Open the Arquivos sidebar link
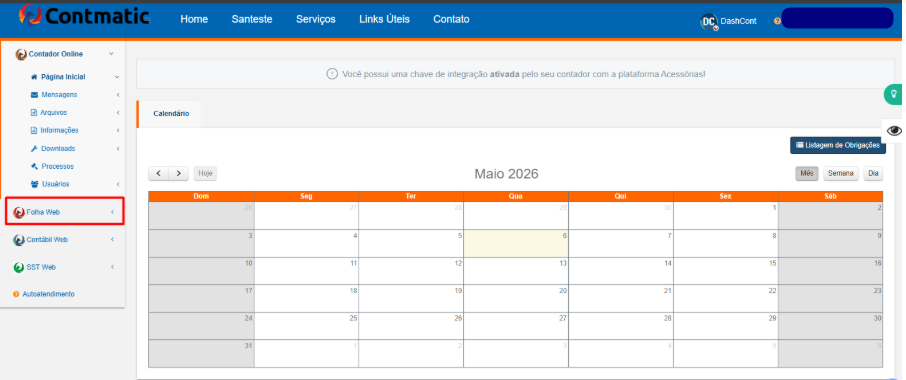Image resolution: width=906 pixels, height=380 pixels. coord(54,113)
